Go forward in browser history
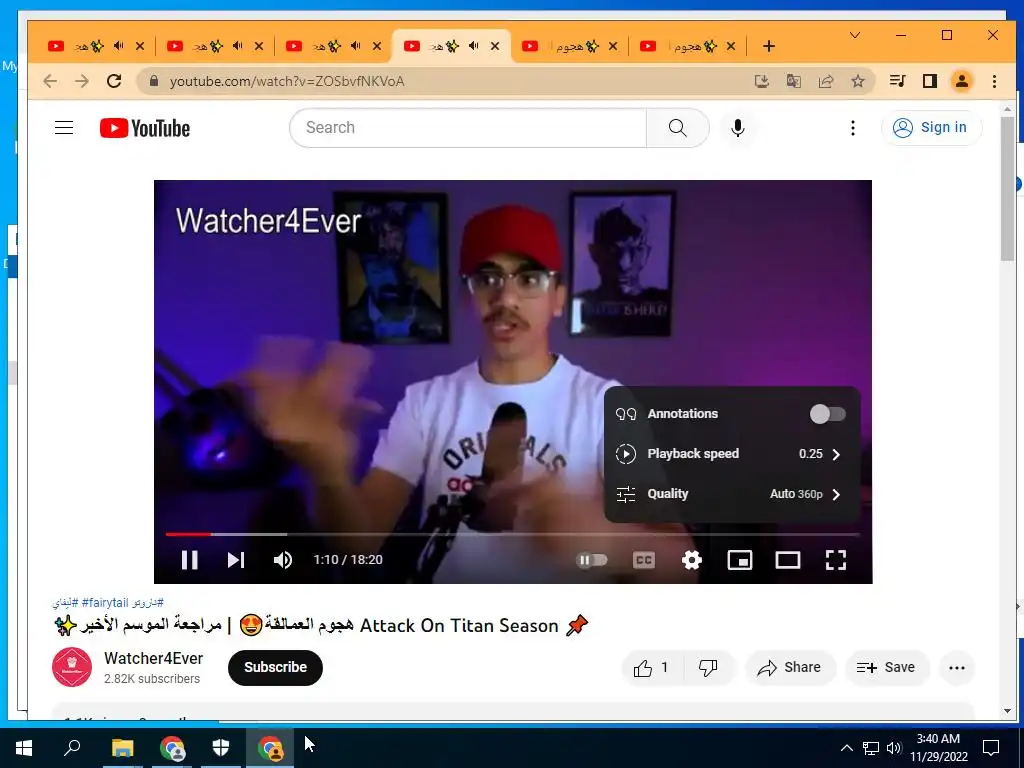The height and width of the screenshot is (768, 1024). coord(82,81)
